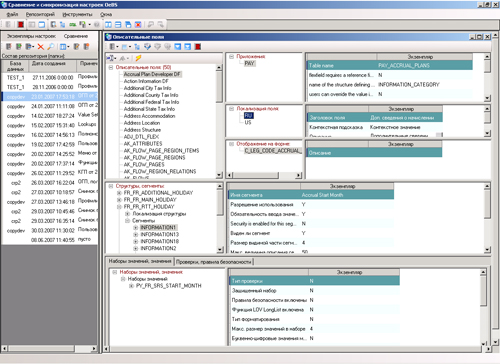Click the document search icon in main toolbar
The image size is (500, 364).
53,25
